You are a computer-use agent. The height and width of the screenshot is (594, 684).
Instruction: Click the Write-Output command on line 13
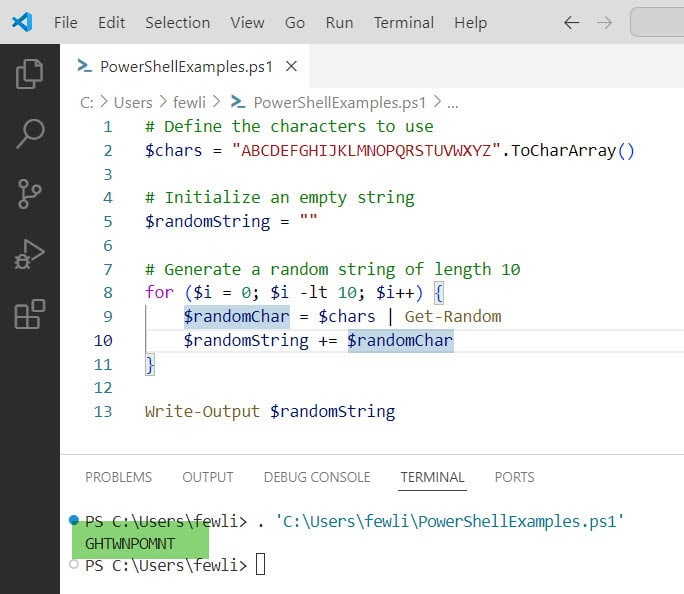pyautogui.click(x=202, y=412)
